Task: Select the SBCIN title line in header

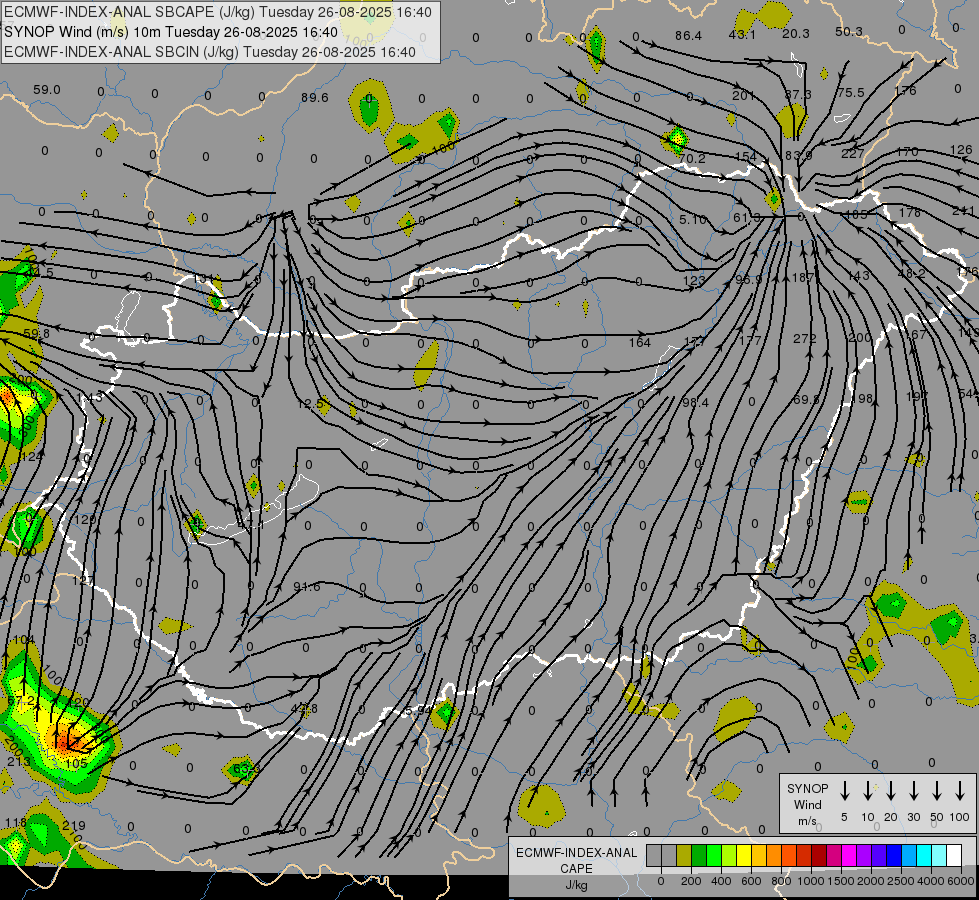Action: pos(210,52)
